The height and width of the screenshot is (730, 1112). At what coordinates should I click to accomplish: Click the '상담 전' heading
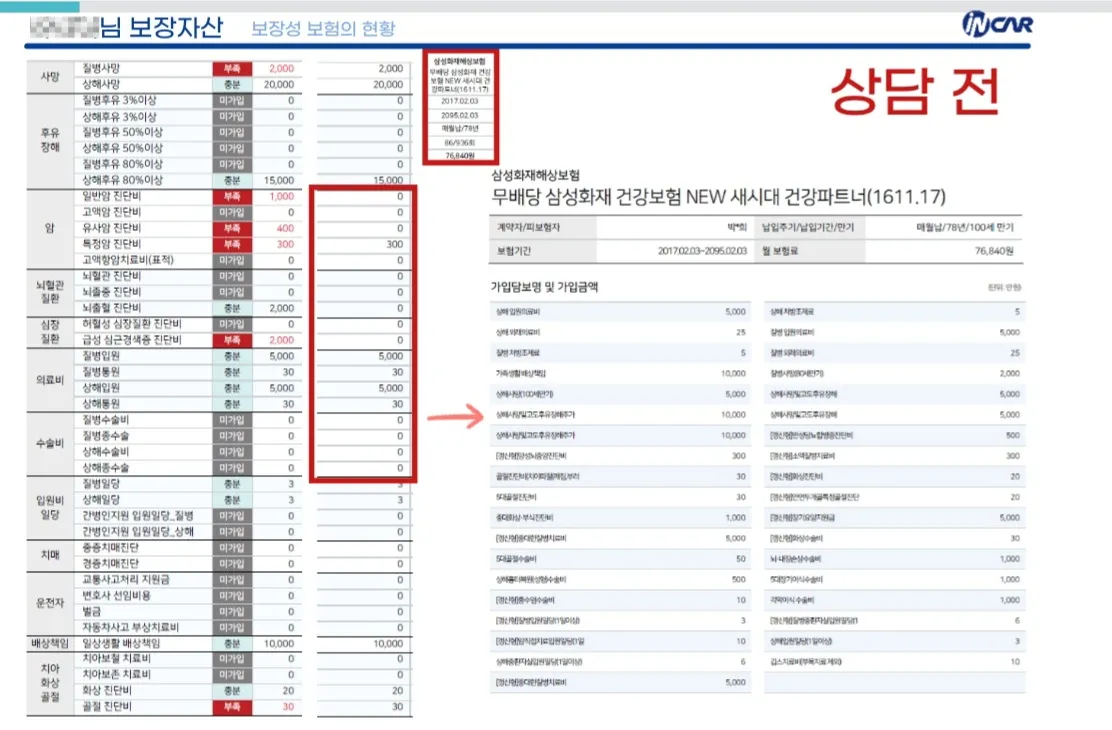(x=915, y=91)
